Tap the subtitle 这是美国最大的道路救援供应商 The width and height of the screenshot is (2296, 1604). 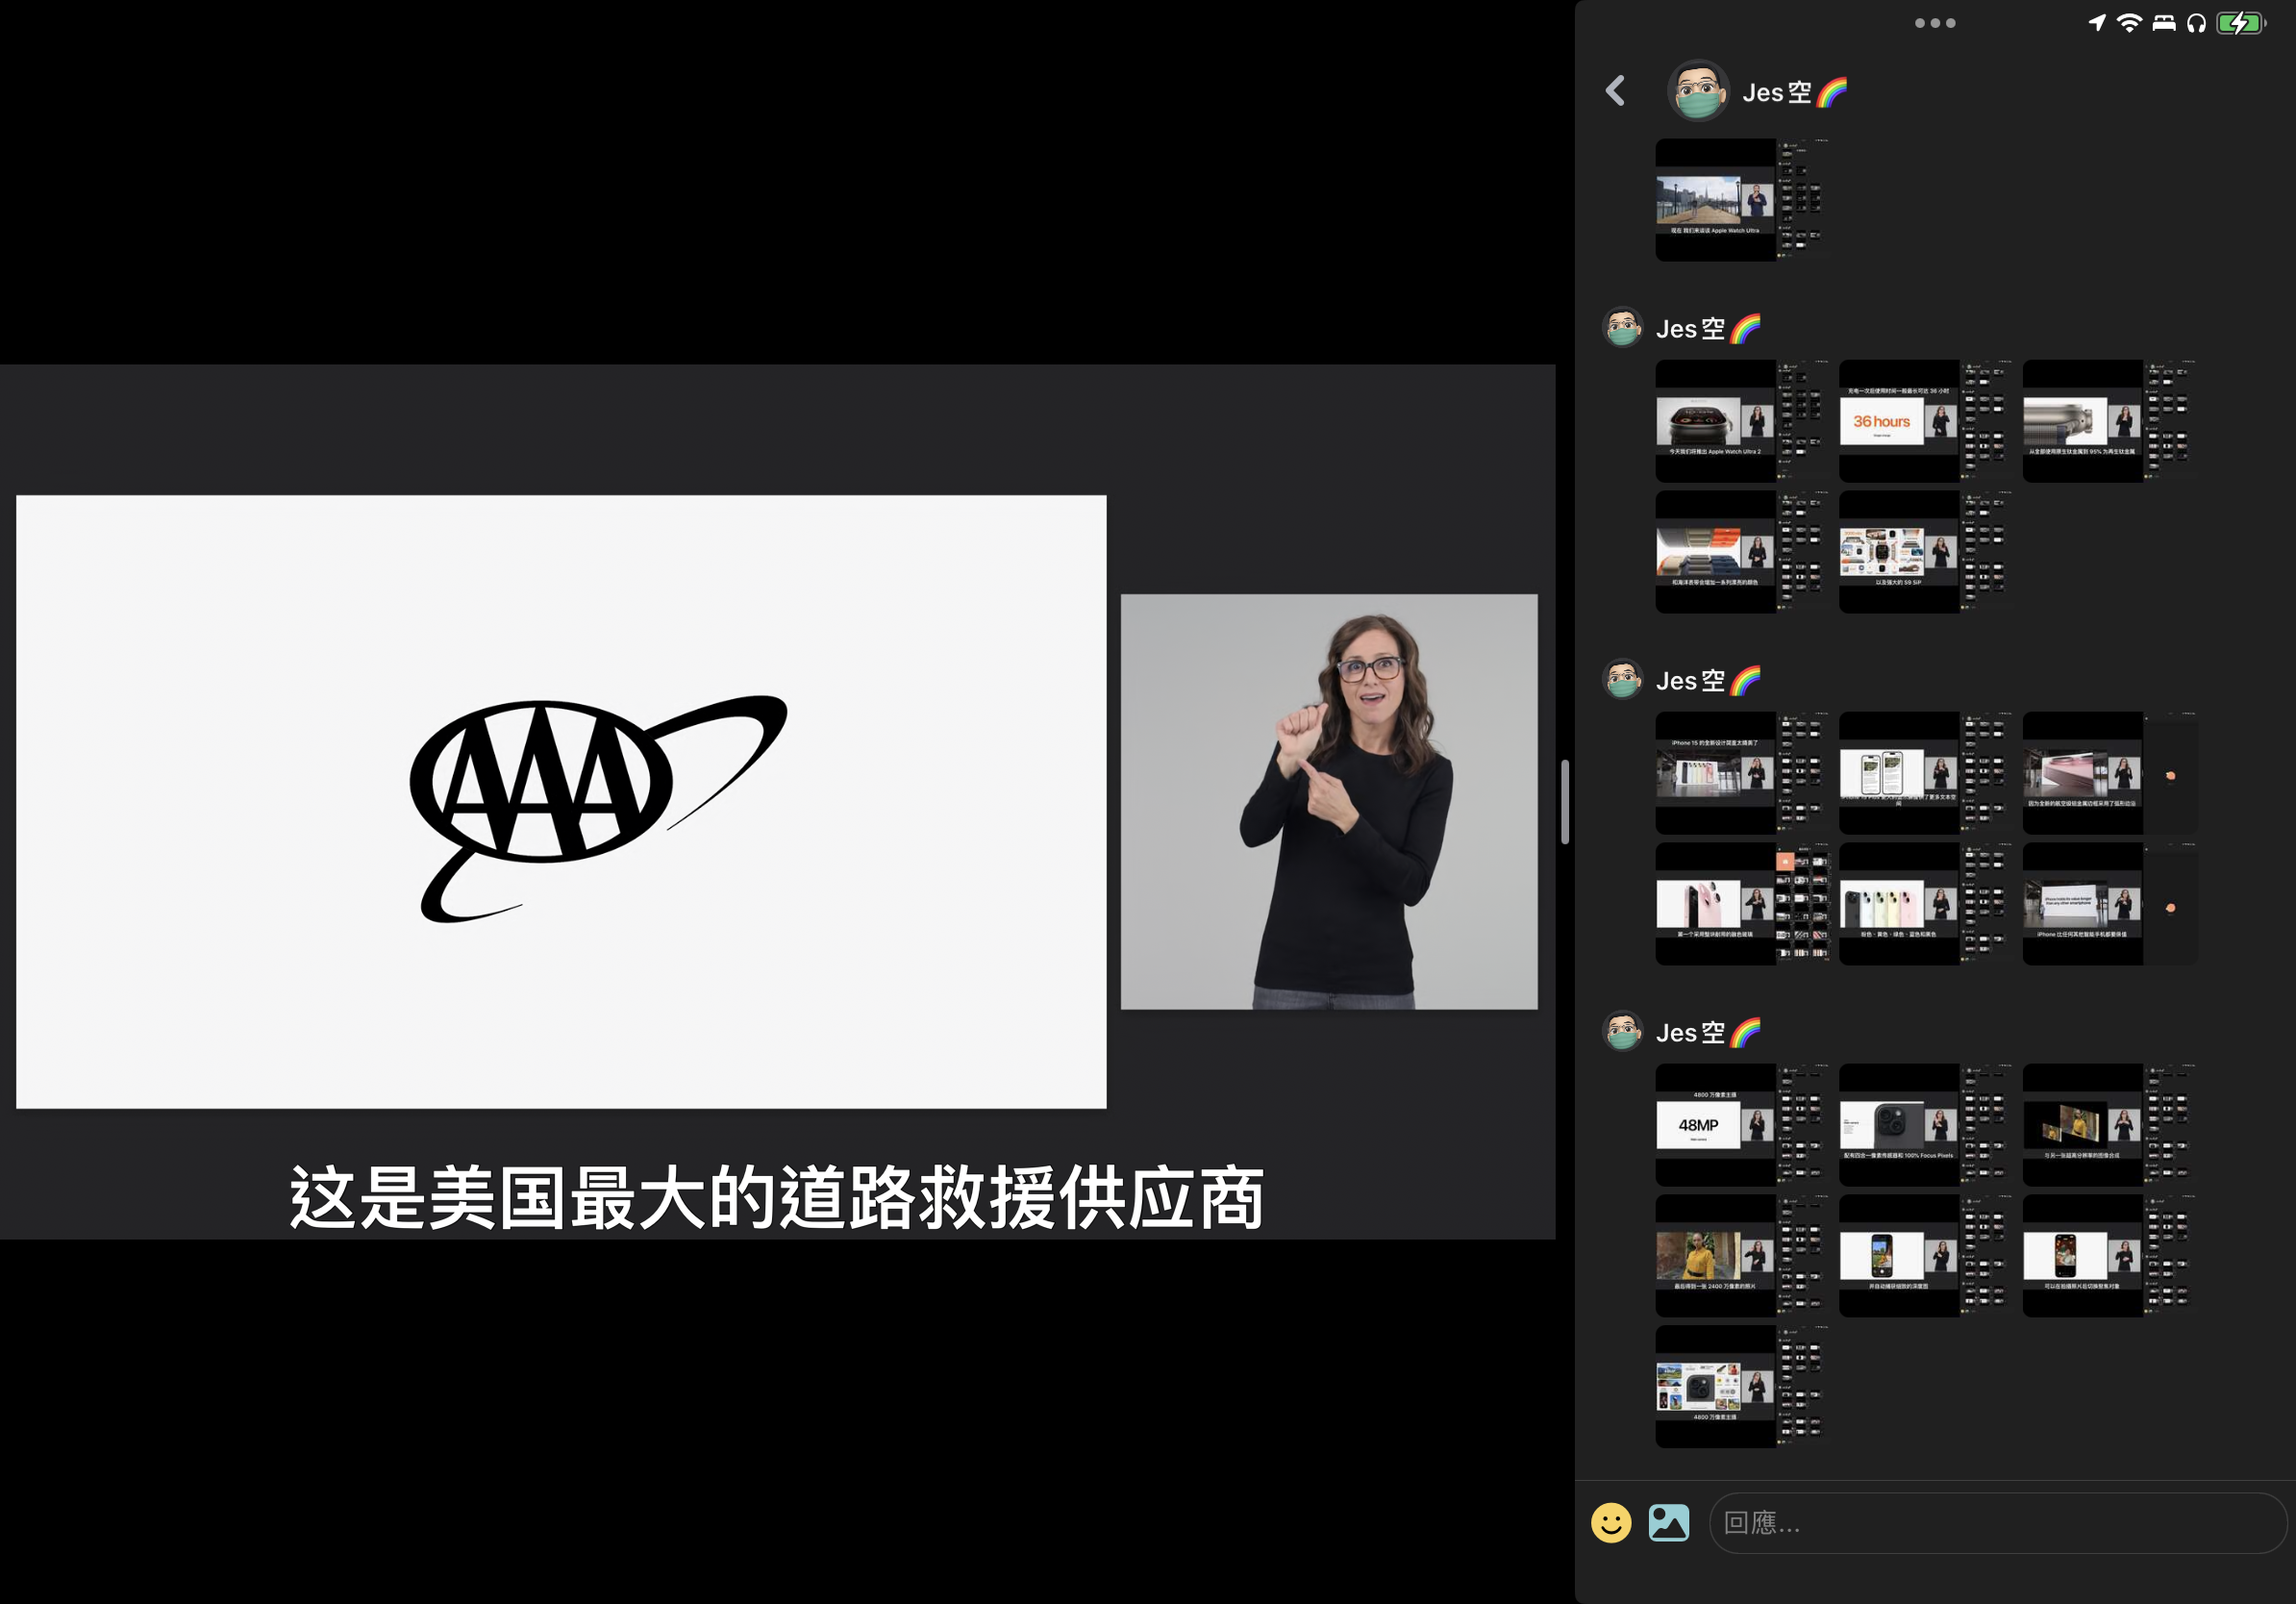(x=777, y=1197)
